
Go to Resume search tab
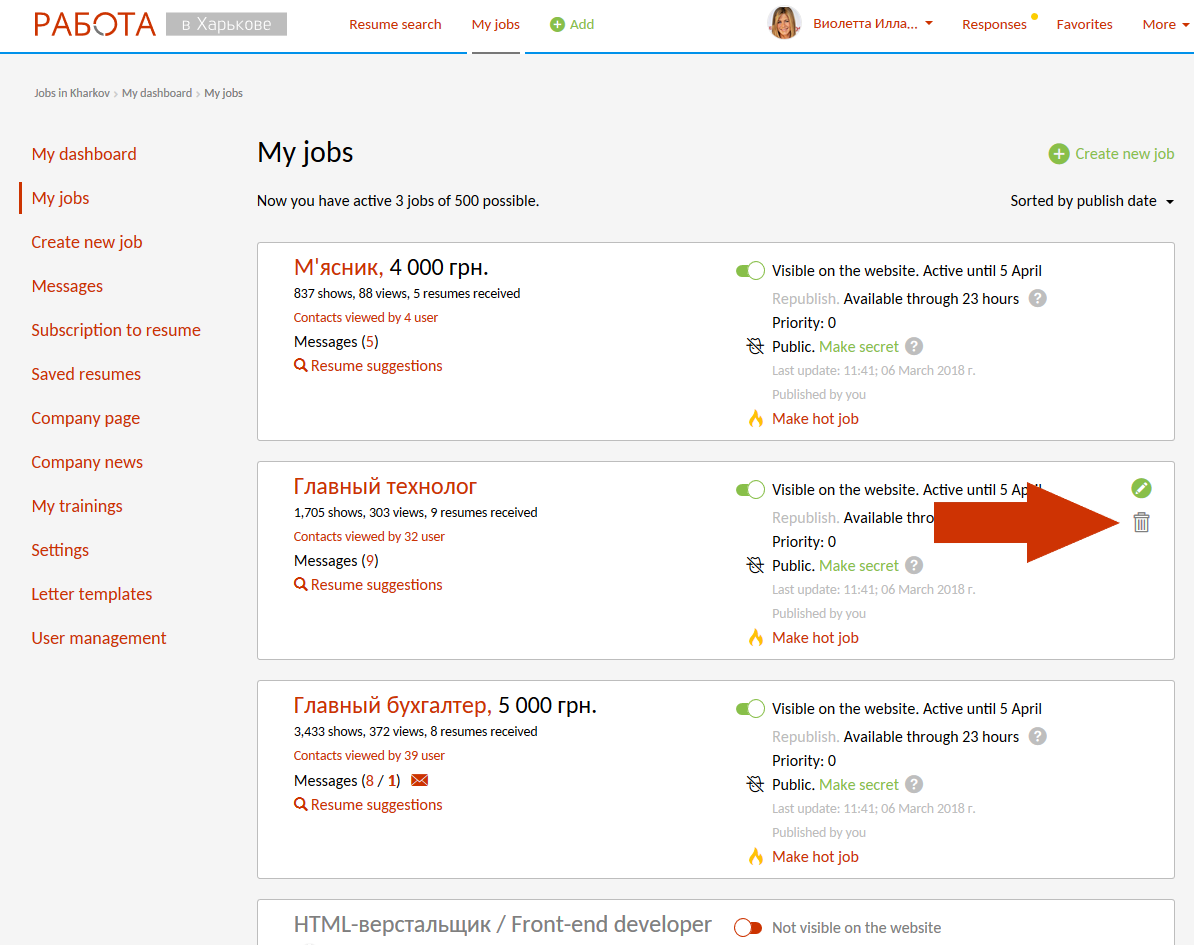click(395, 24)
